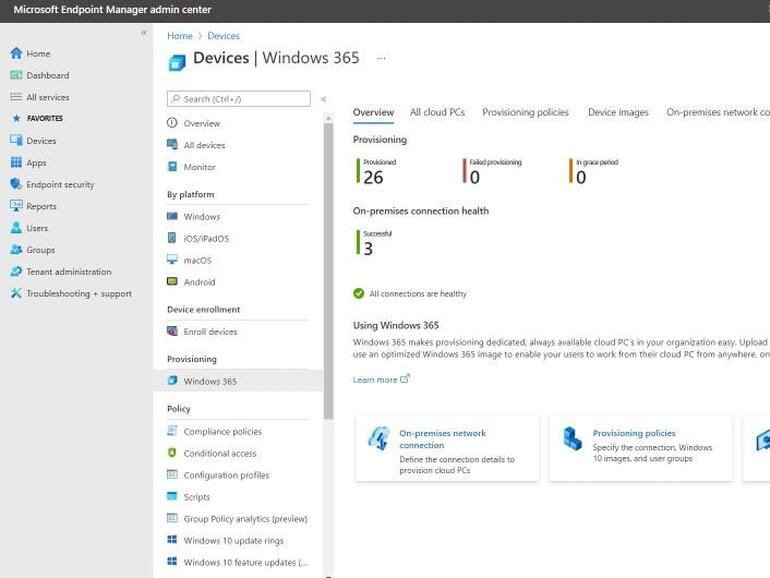
Task: Click the Failed provisioning count
Action: pos(474,177)
